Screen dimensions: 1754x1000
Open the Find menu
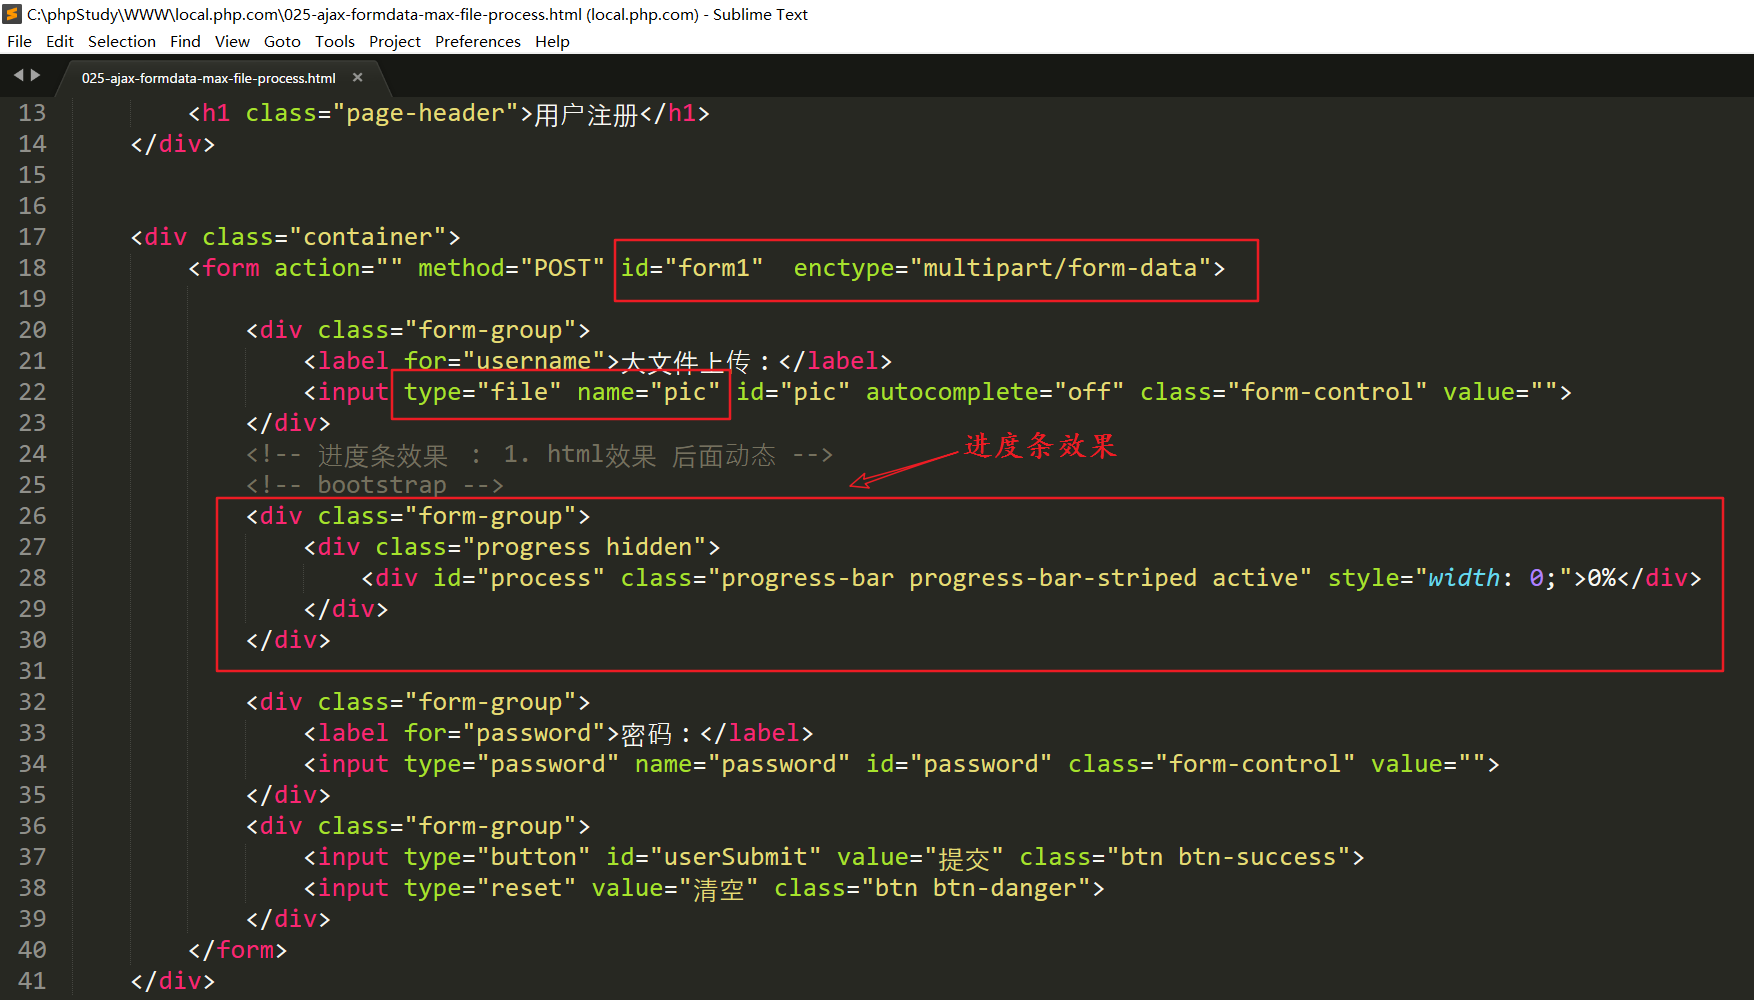(x=185, y=41)
